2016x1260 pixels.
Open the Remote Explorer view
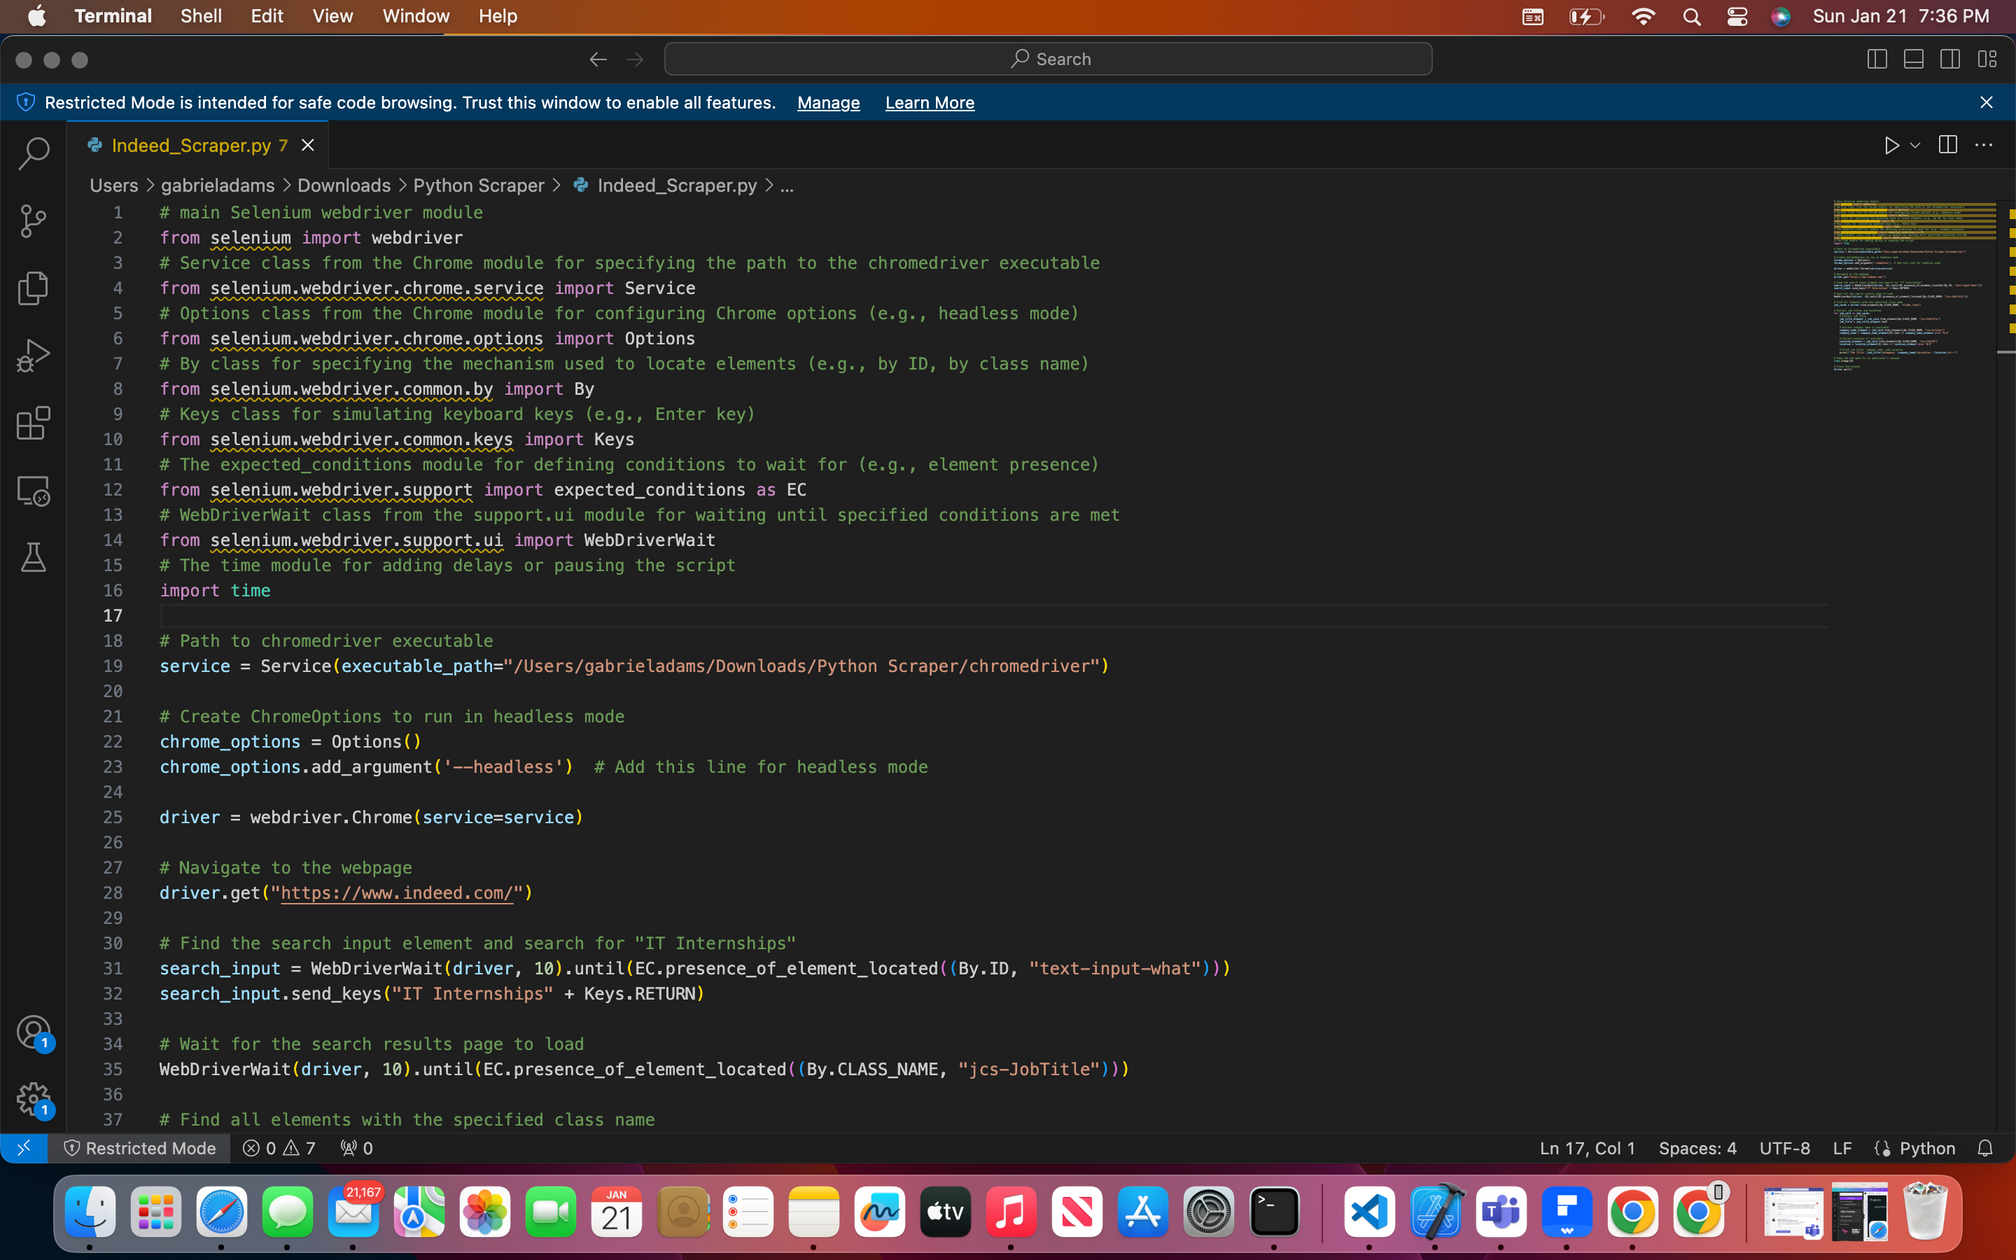[x=33, y=490]
